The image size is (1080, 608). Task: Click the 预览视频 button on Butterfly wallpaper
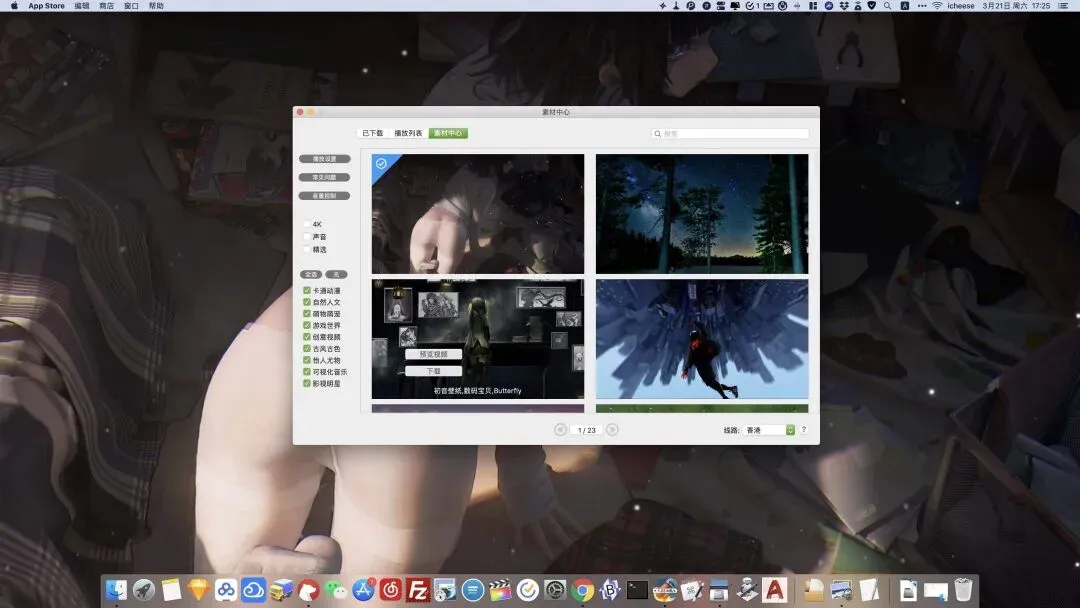tap(433, 354)
